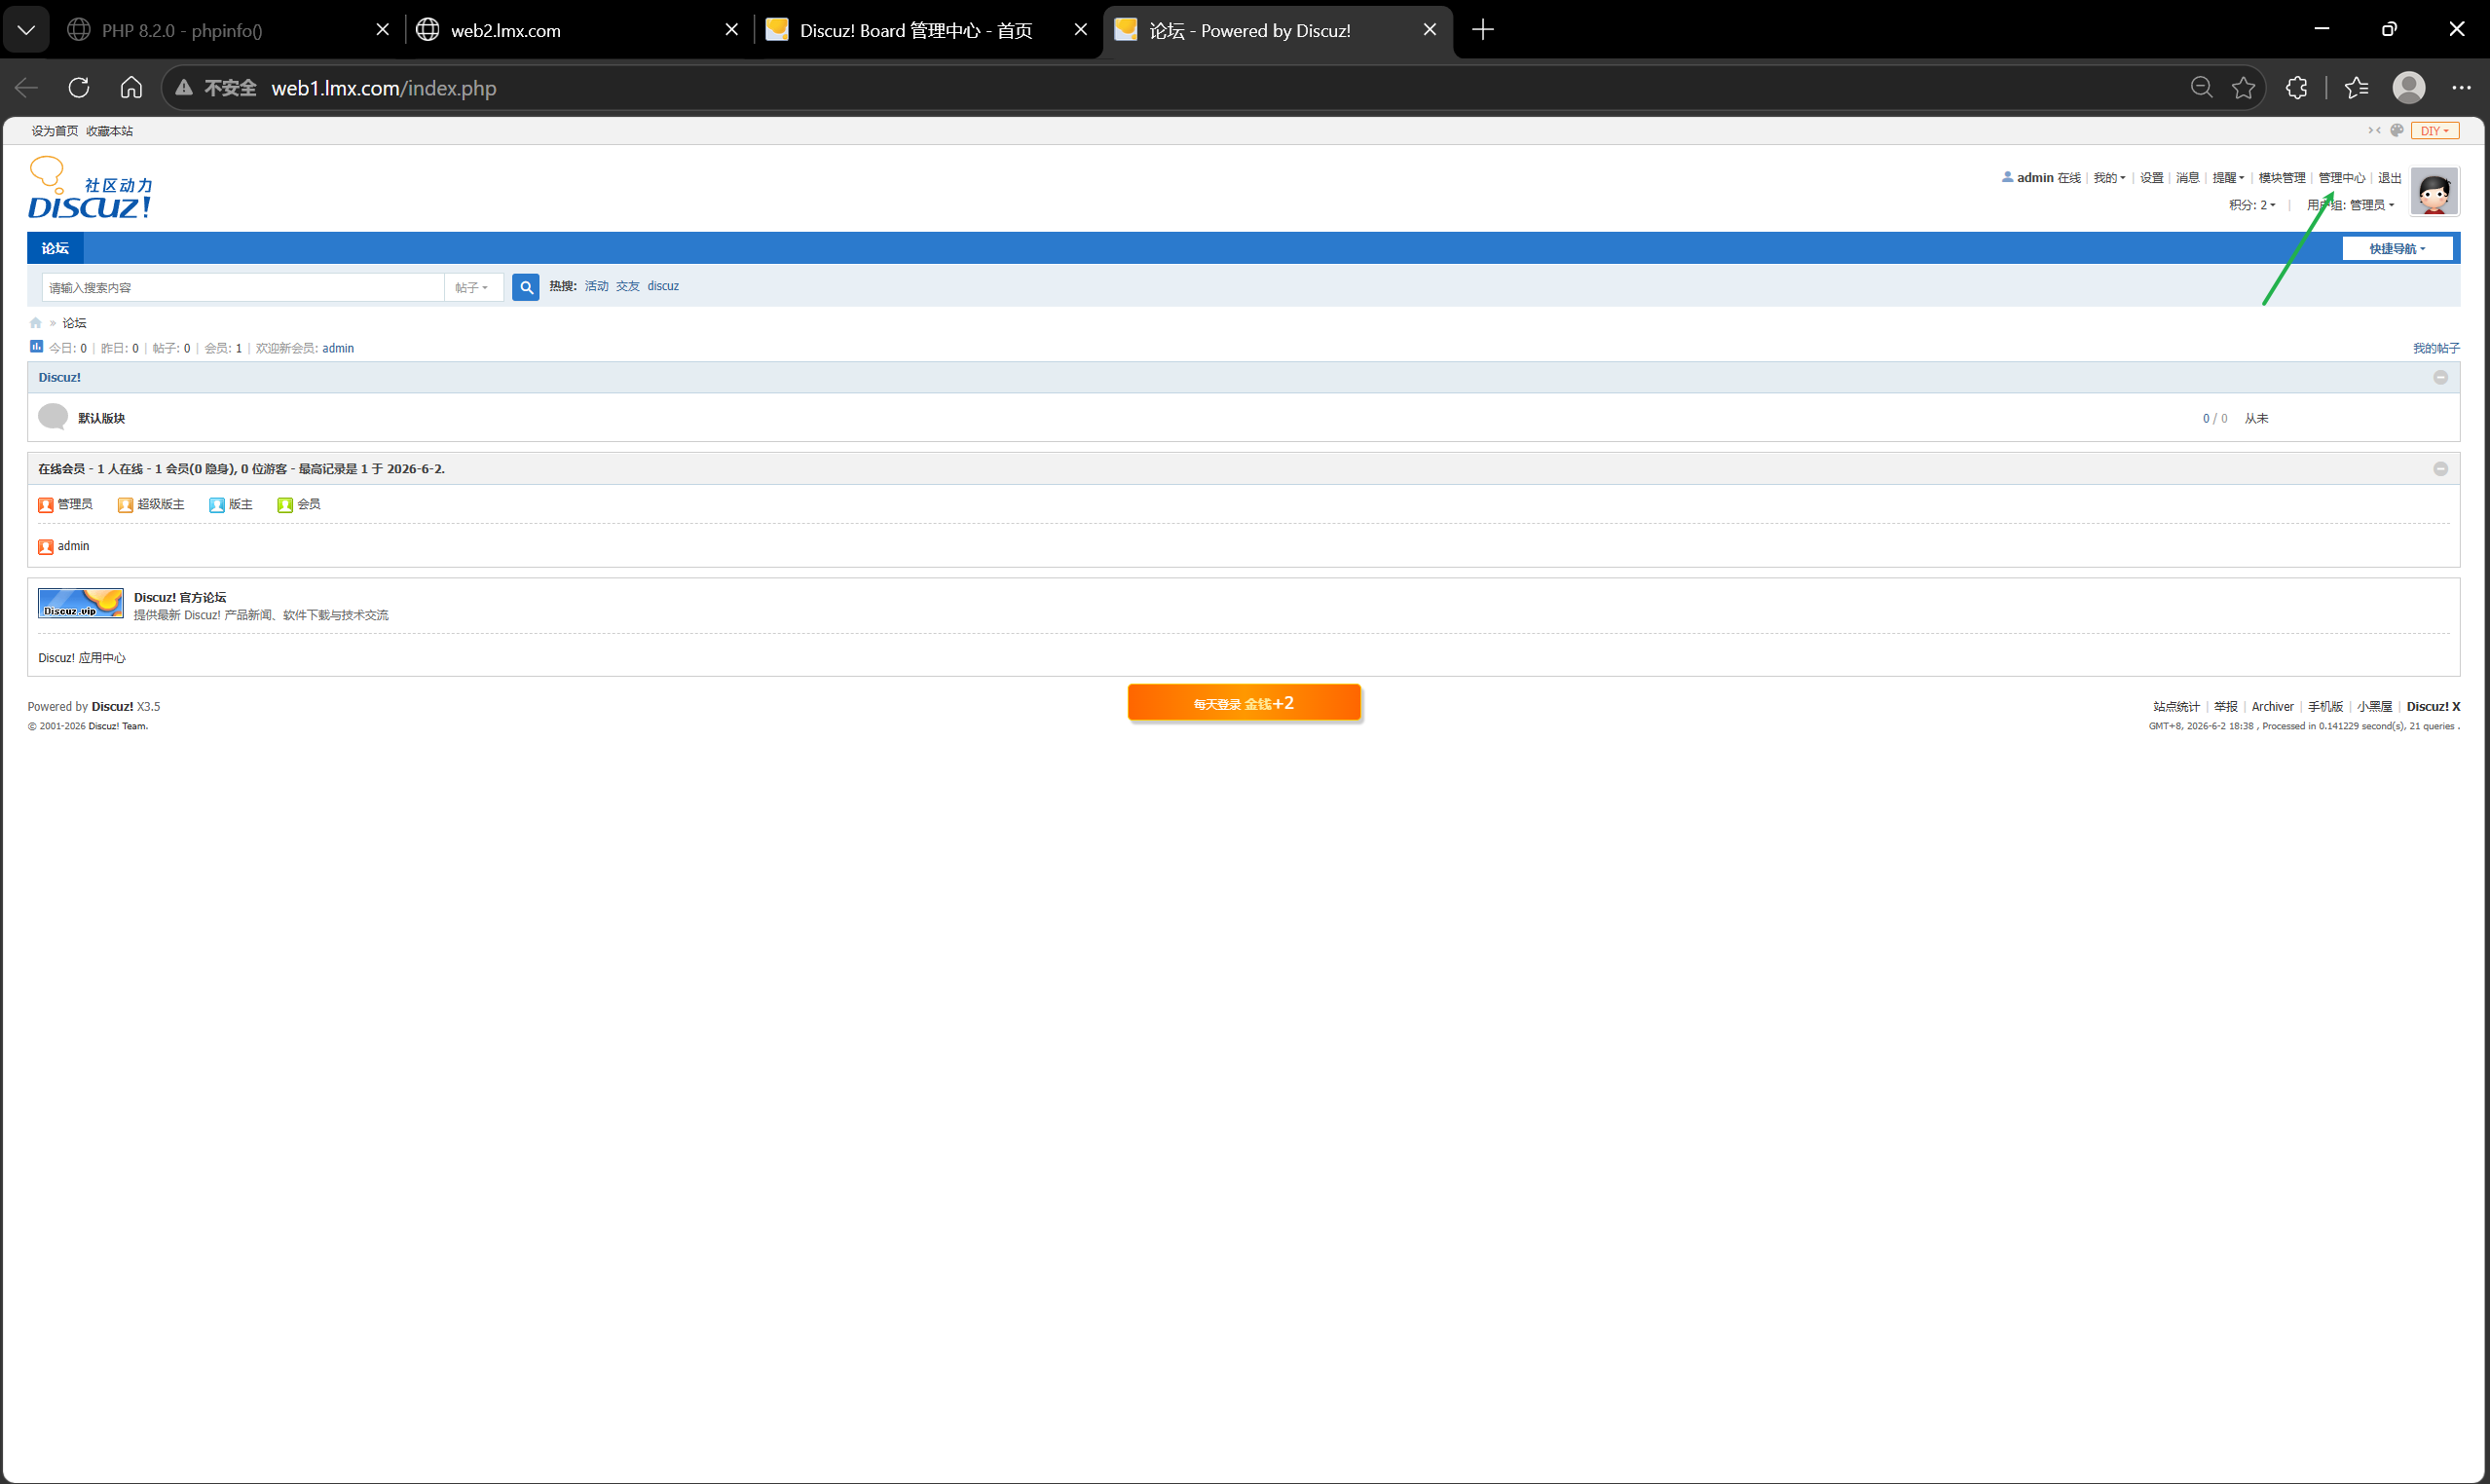Screen dimensions: 2490x1484
Task: Click the 默认版块 forum bubble icon
Action: click(x=52, y=417)
